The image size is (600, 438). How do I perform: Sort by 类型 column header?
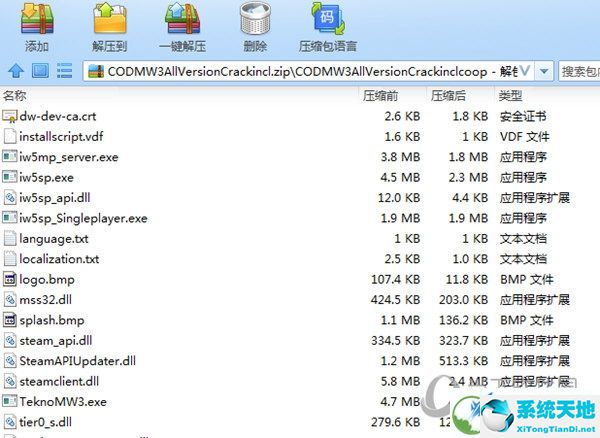point(510,96)
